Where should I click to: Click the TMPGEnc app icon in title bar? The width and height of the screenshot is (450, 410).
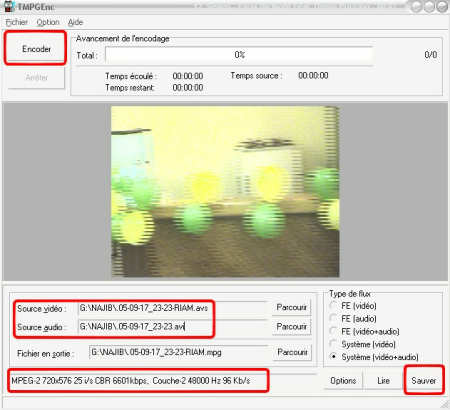click(x=9, y=6)
